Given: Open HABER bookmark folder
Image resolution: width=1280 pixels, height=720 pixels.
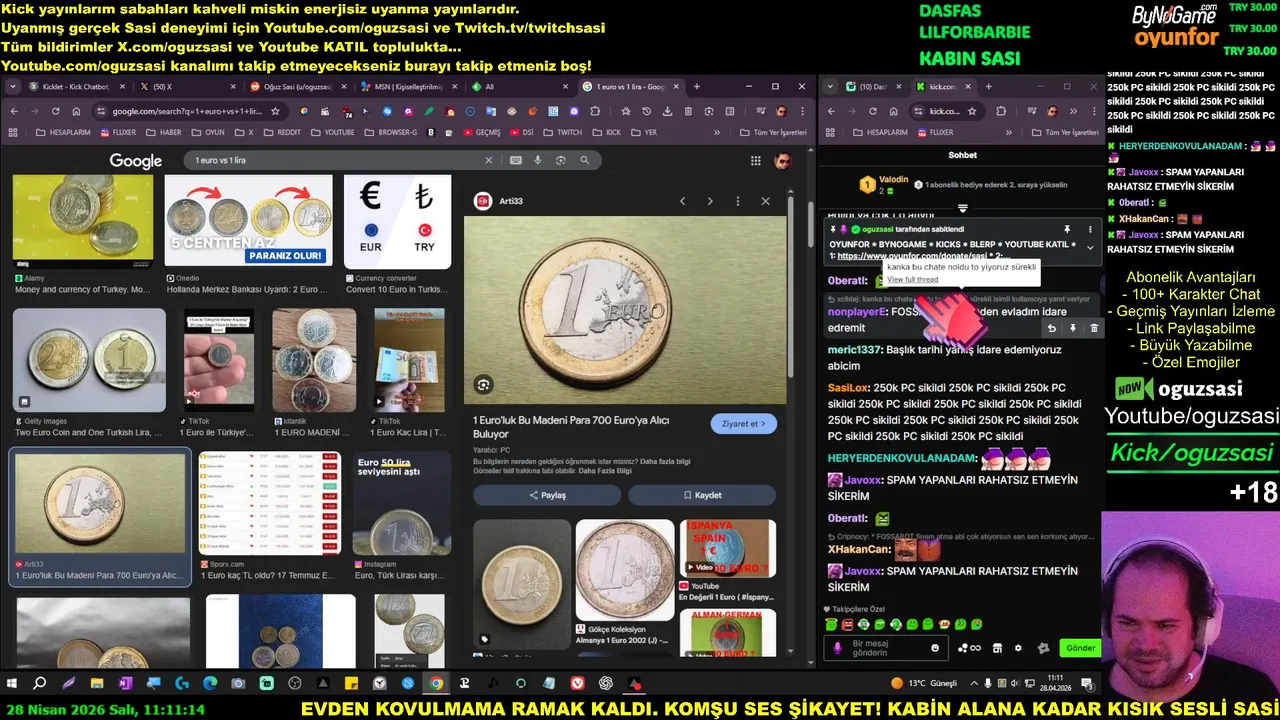Looking at the screenshot, I should 164,132.
